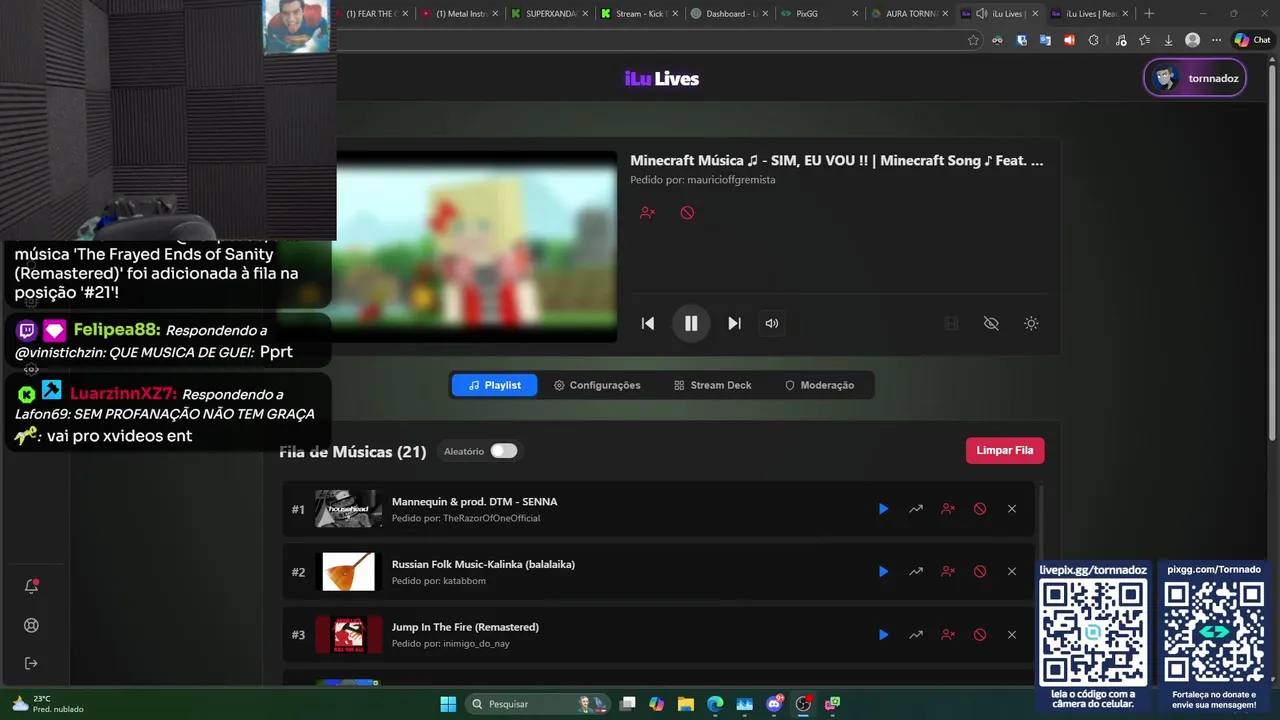Click the logout icon in sidebar
This screenshot has width=1280, height=720.
coord(31,663)
